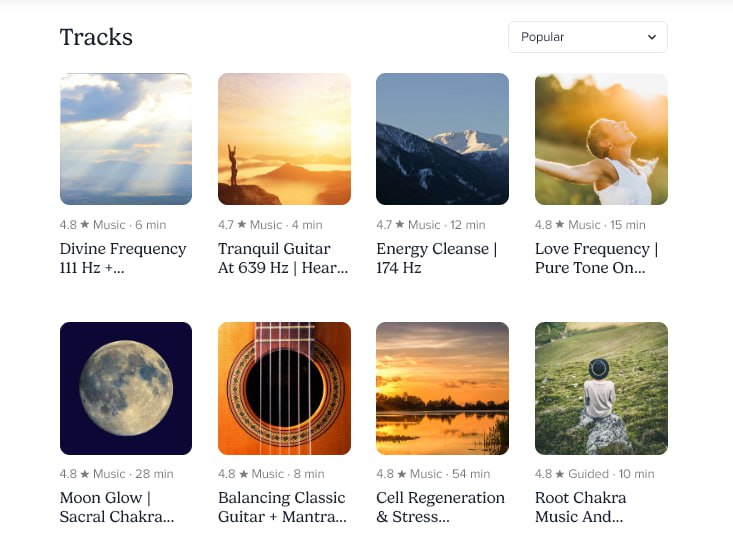Open the lake sunset track thumbnail
The width and height of the screenshot is (733, 540).
click(x=442, y=388)
